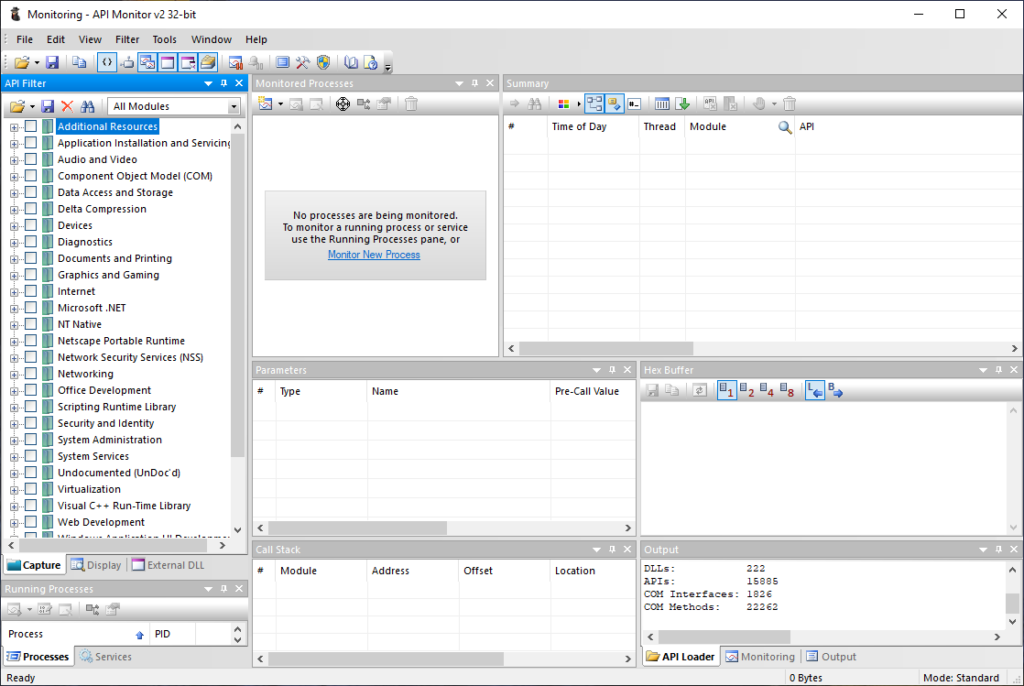Enable the Internet API category checkbox
This screenshot has width=1024, height=686.
[31, 292]
